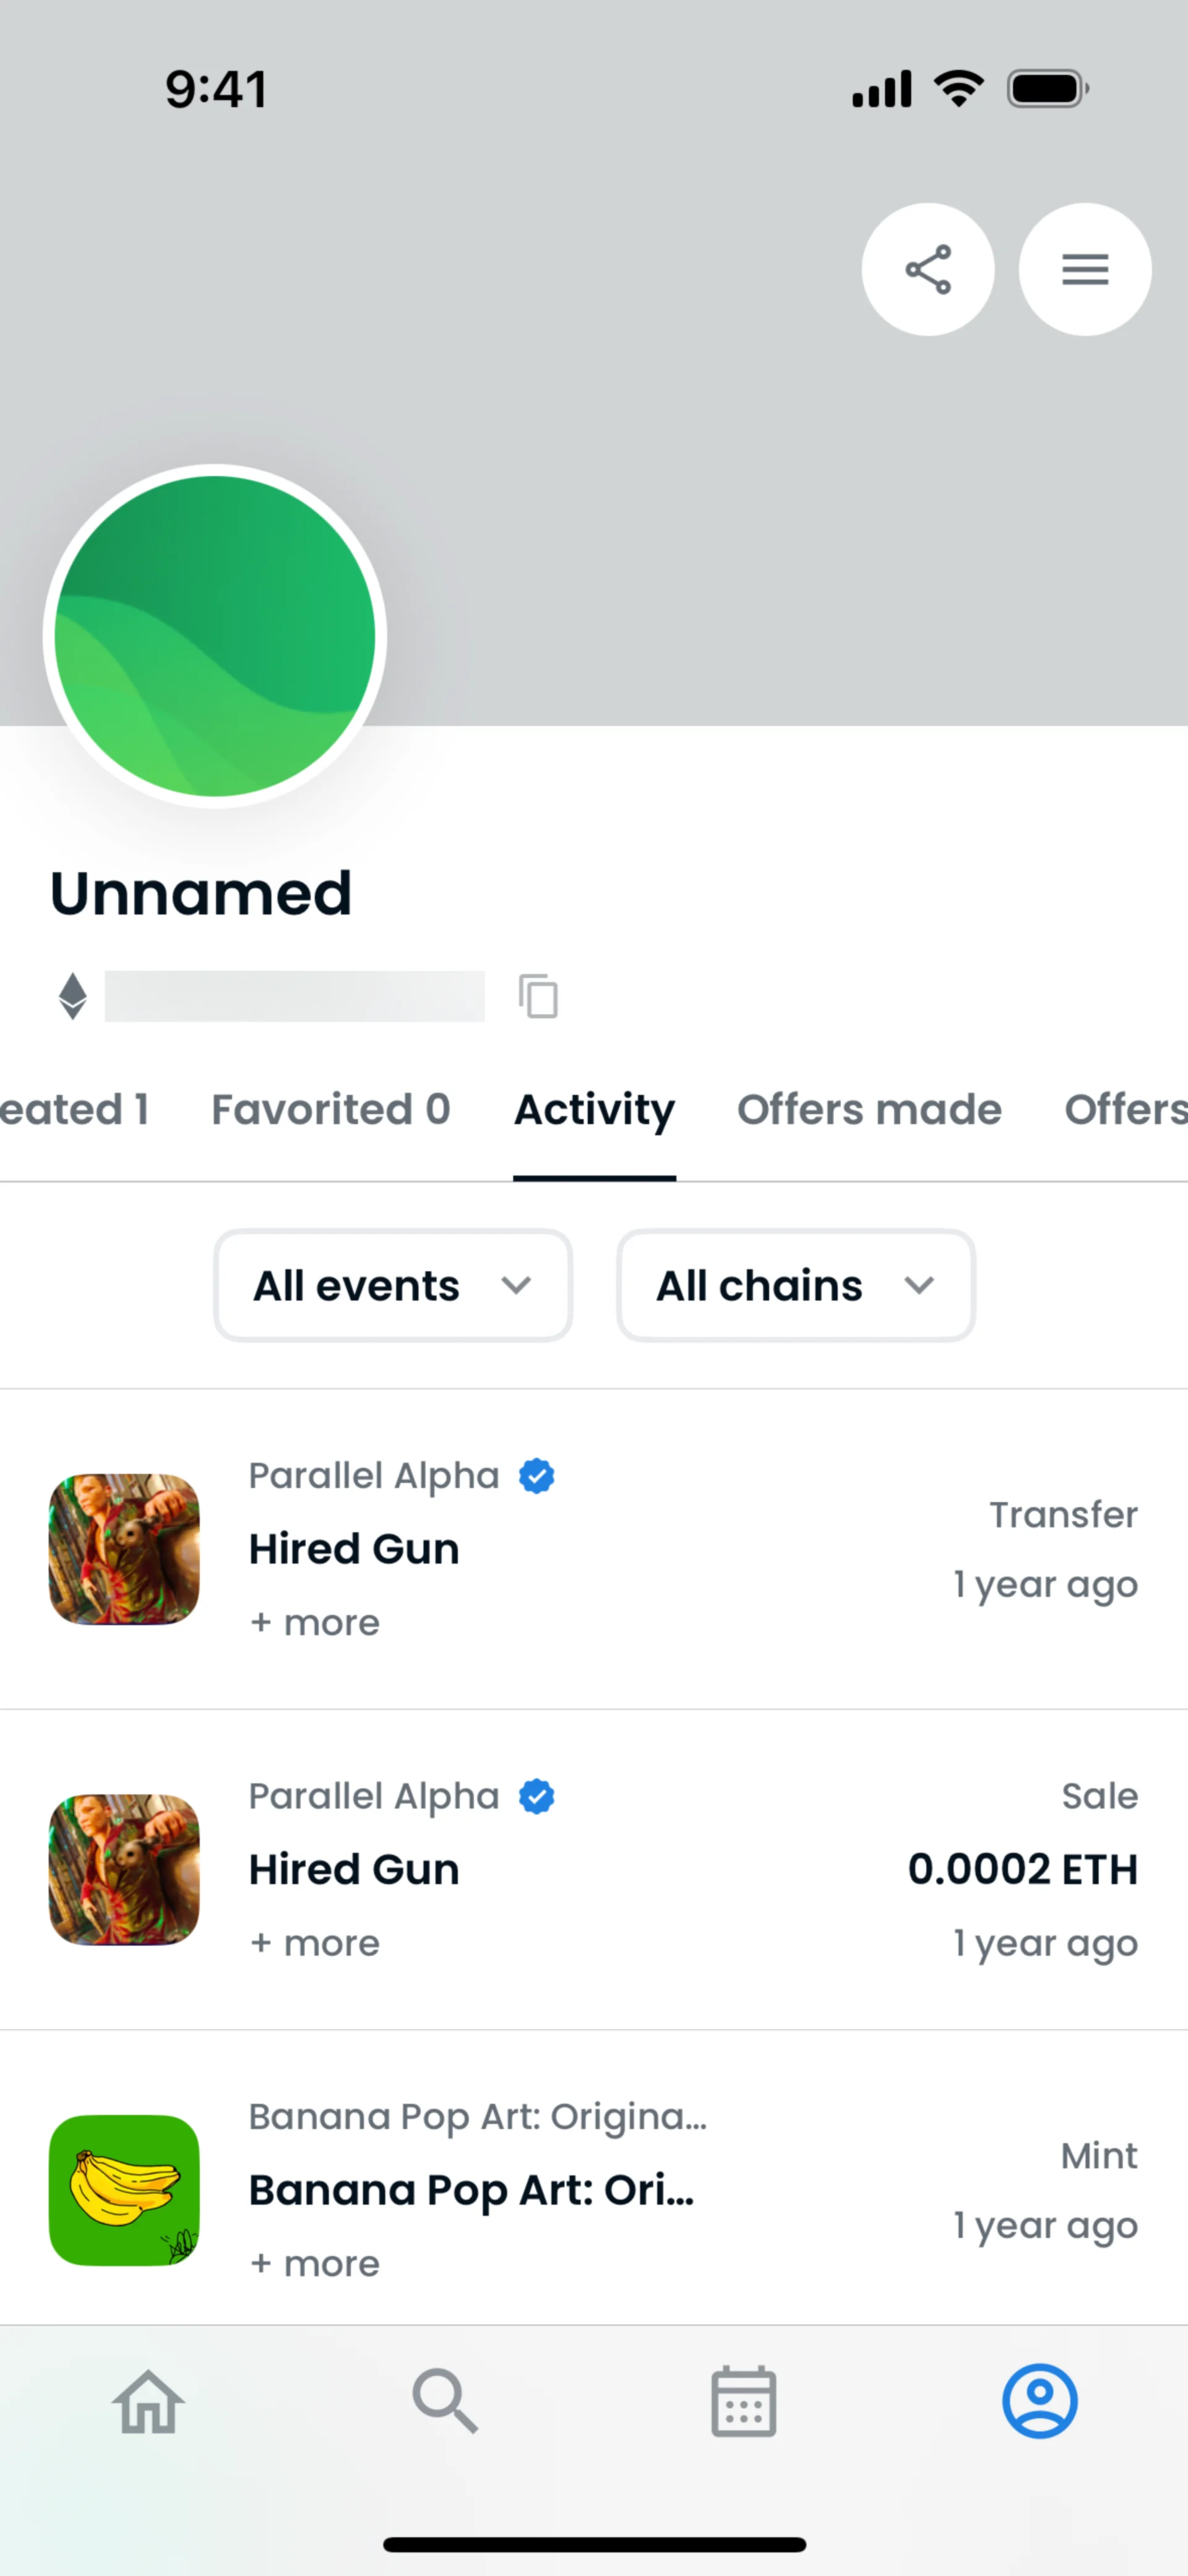Expand the All events dropdown
Viewport: 1188px width, 2576px height.
tap(393, 1285)
